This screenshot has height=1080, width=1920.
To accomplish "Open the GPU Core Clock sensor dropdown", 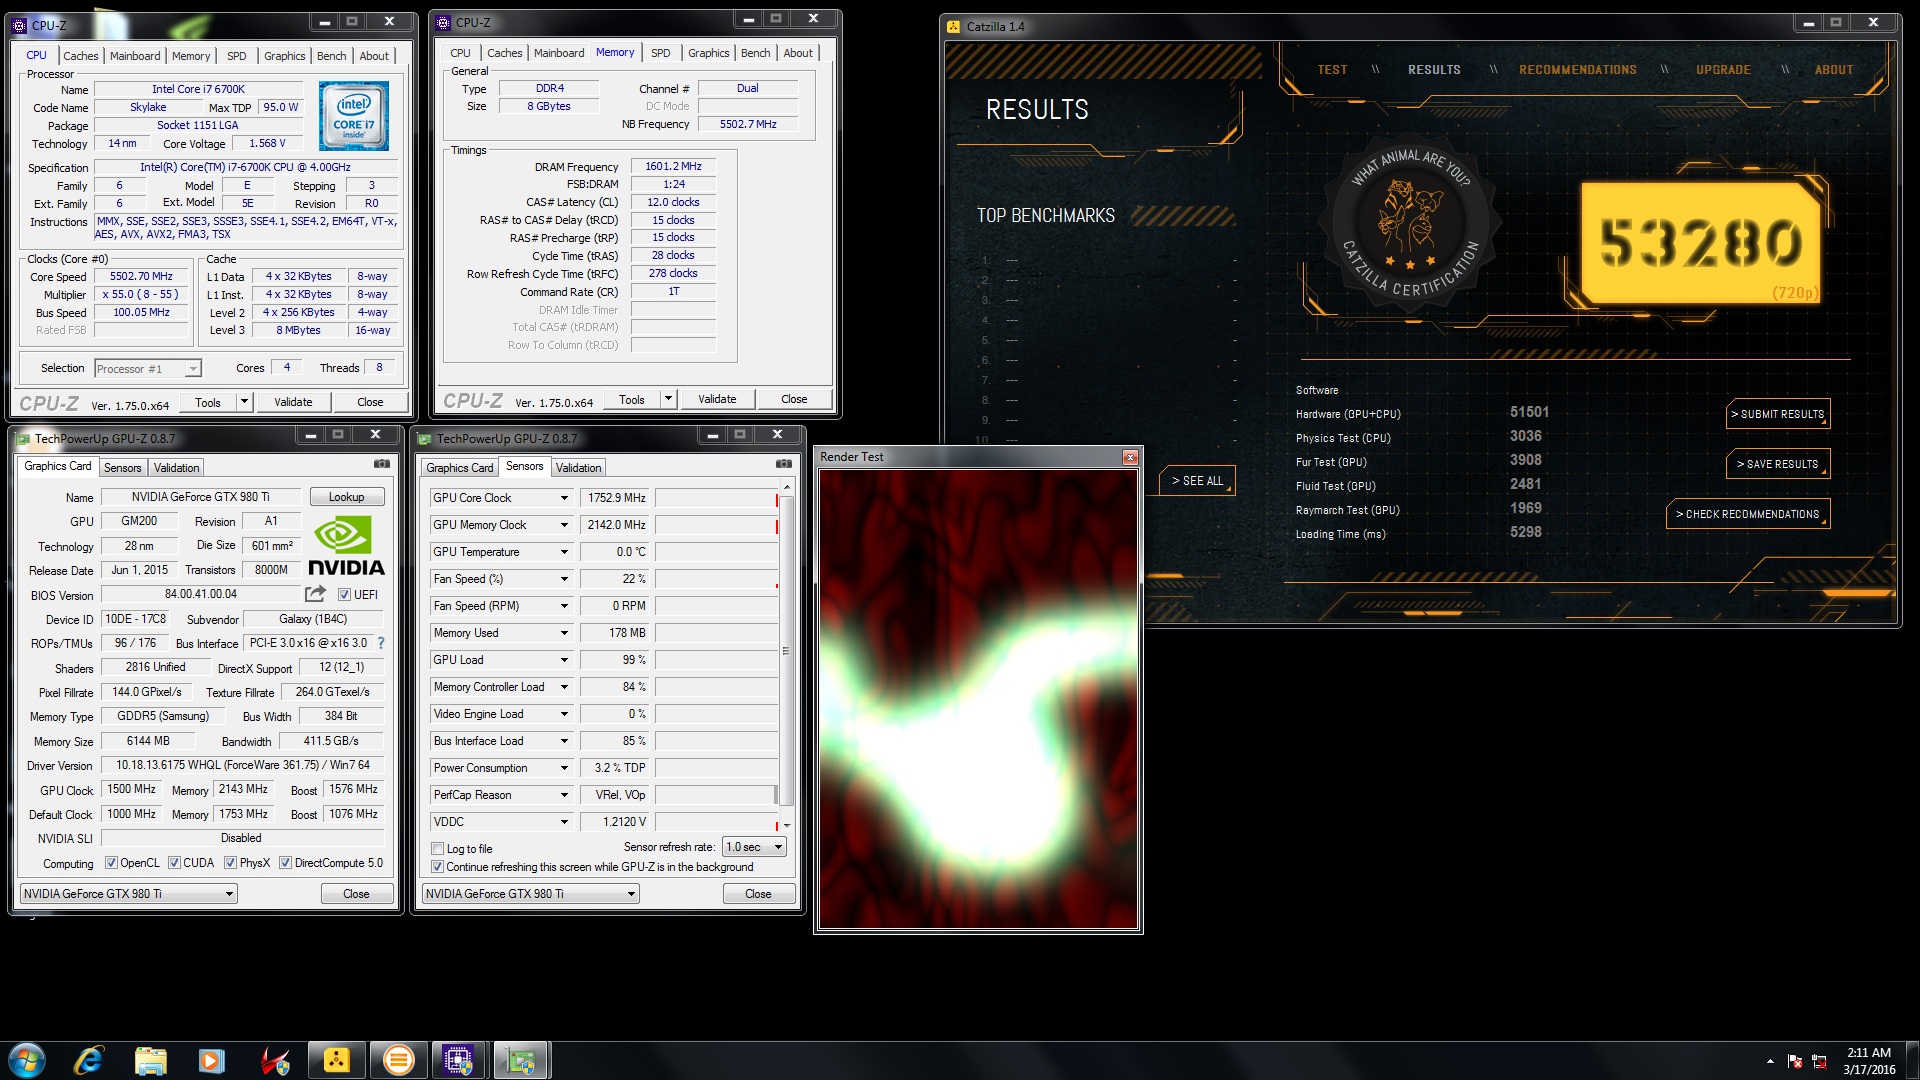I will pos(564,498).
